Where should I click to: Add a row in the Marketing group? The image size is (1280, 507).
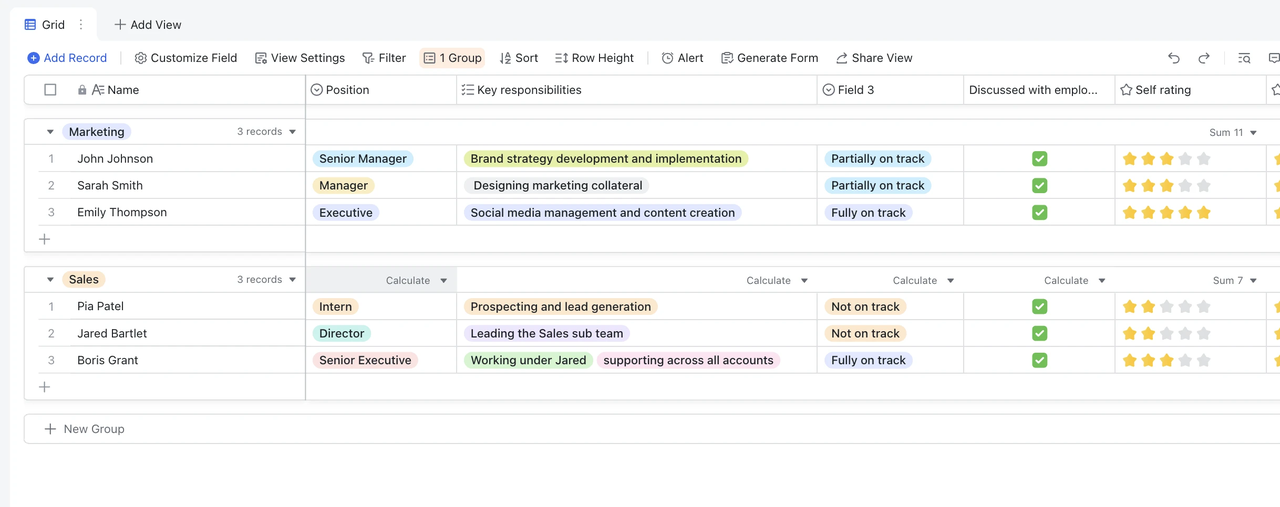click(x=44, y=239)
